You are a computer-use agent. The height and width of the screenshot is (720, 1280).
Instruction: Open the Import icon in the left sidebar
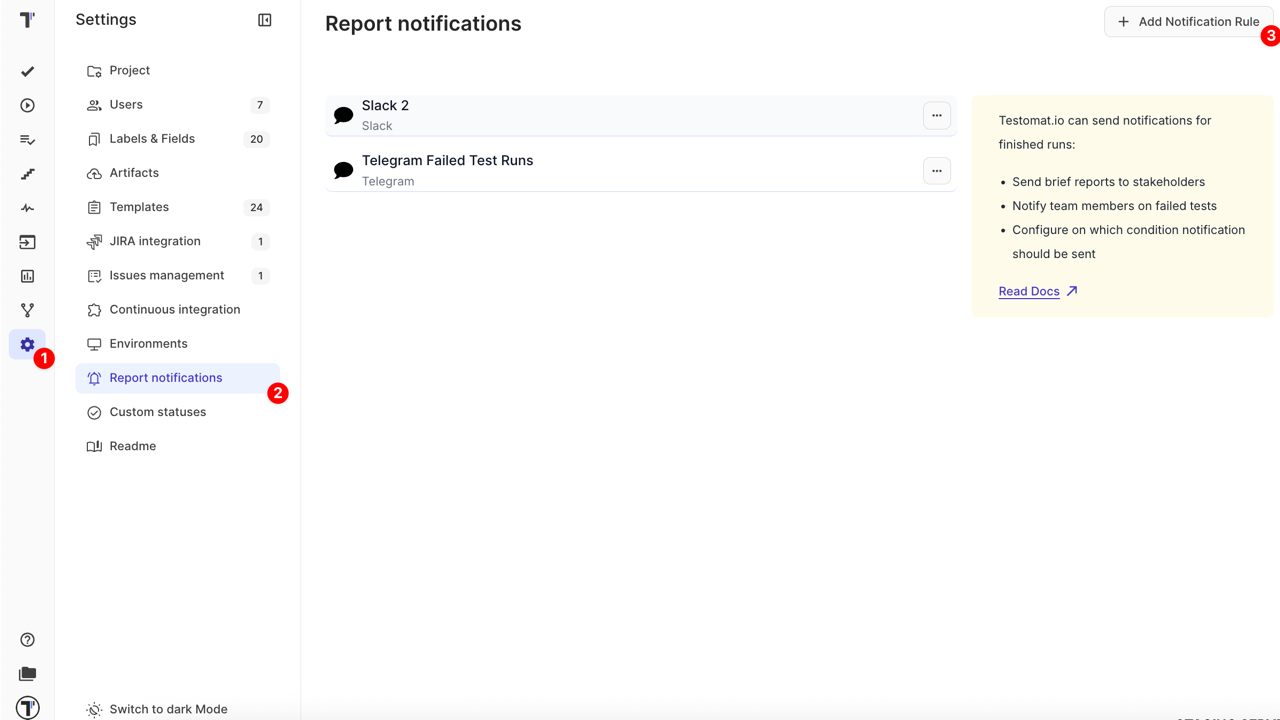(x=27, y=241)
